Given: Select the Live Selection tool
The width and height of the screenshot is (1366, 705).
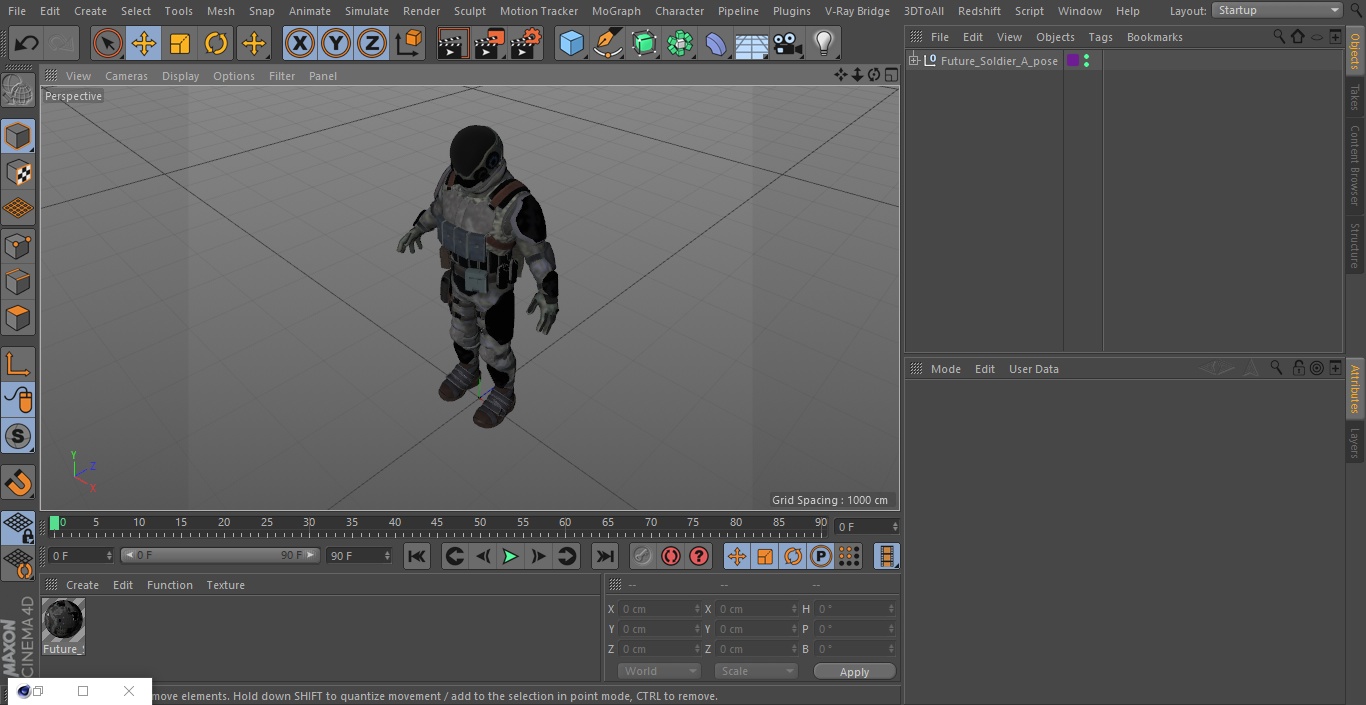Looking at the screenshot, I should [x=107, y=43].
